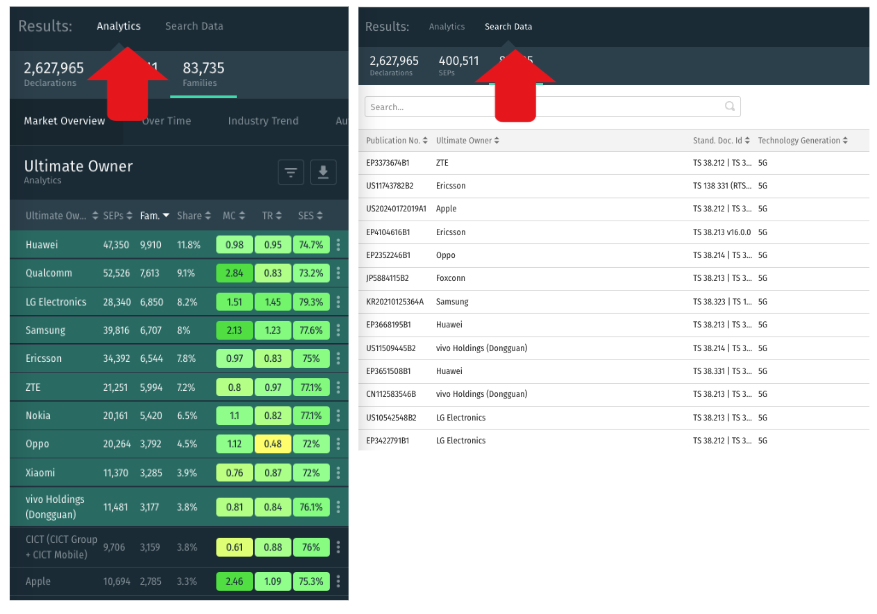Sort analytics table by MC column
This screenshot has height=614, width=877.
(233, 215)
